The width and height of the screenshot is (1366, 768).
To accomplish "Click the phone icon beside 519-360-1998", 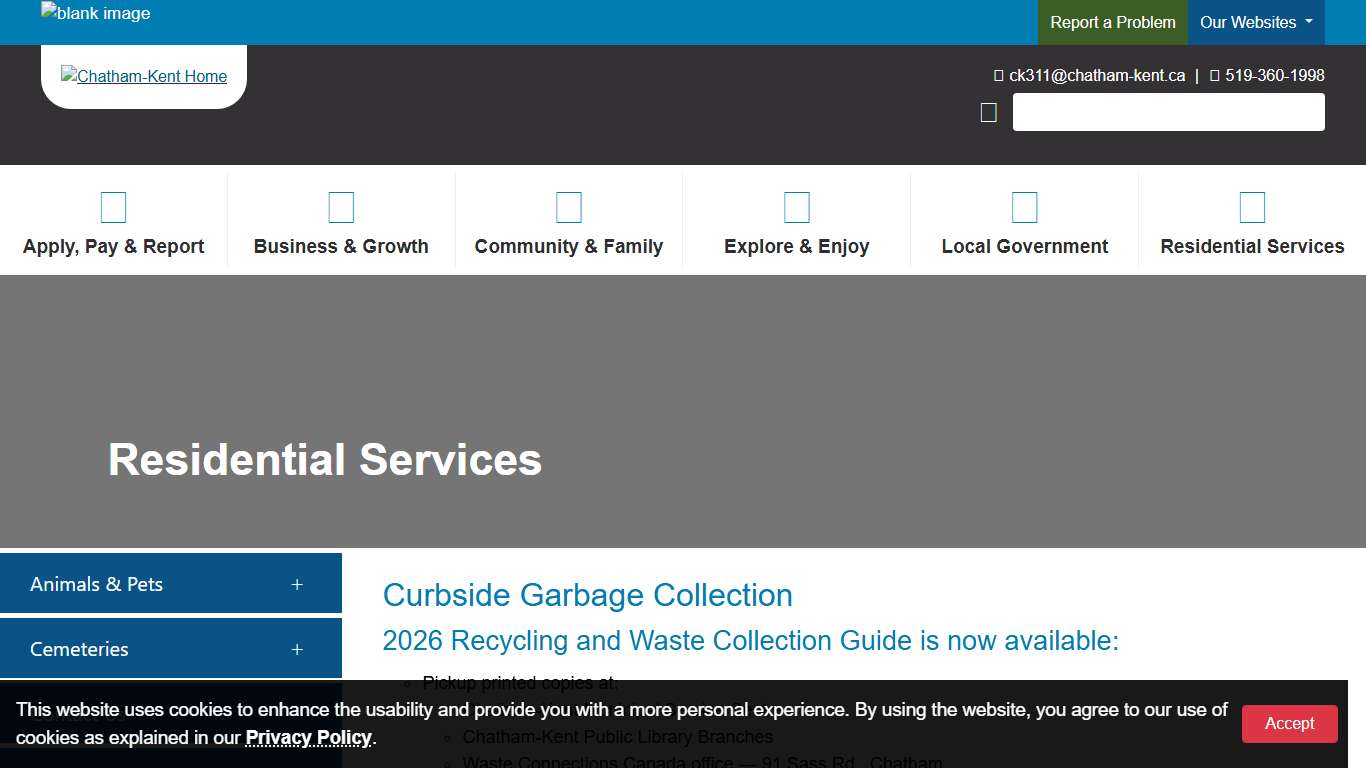I will click(1214, 75).
